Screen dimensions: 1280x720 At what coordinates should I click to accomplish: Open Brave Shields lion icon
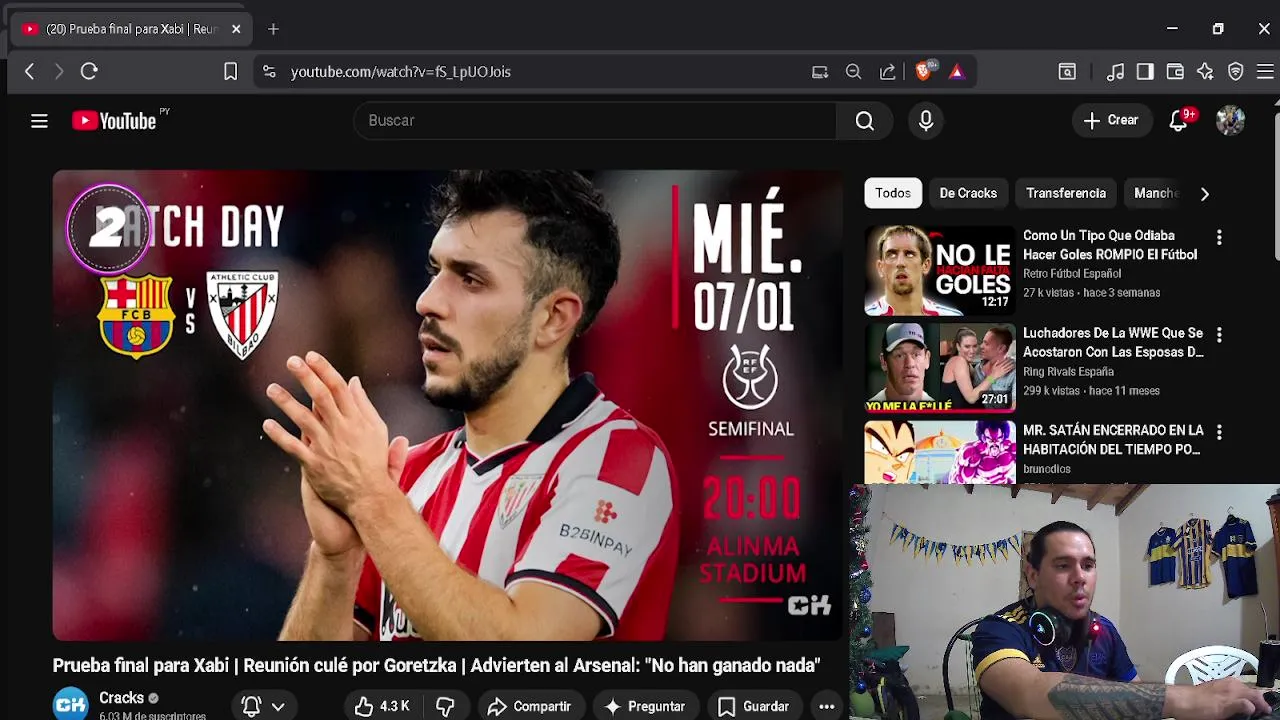coord(923,71)
